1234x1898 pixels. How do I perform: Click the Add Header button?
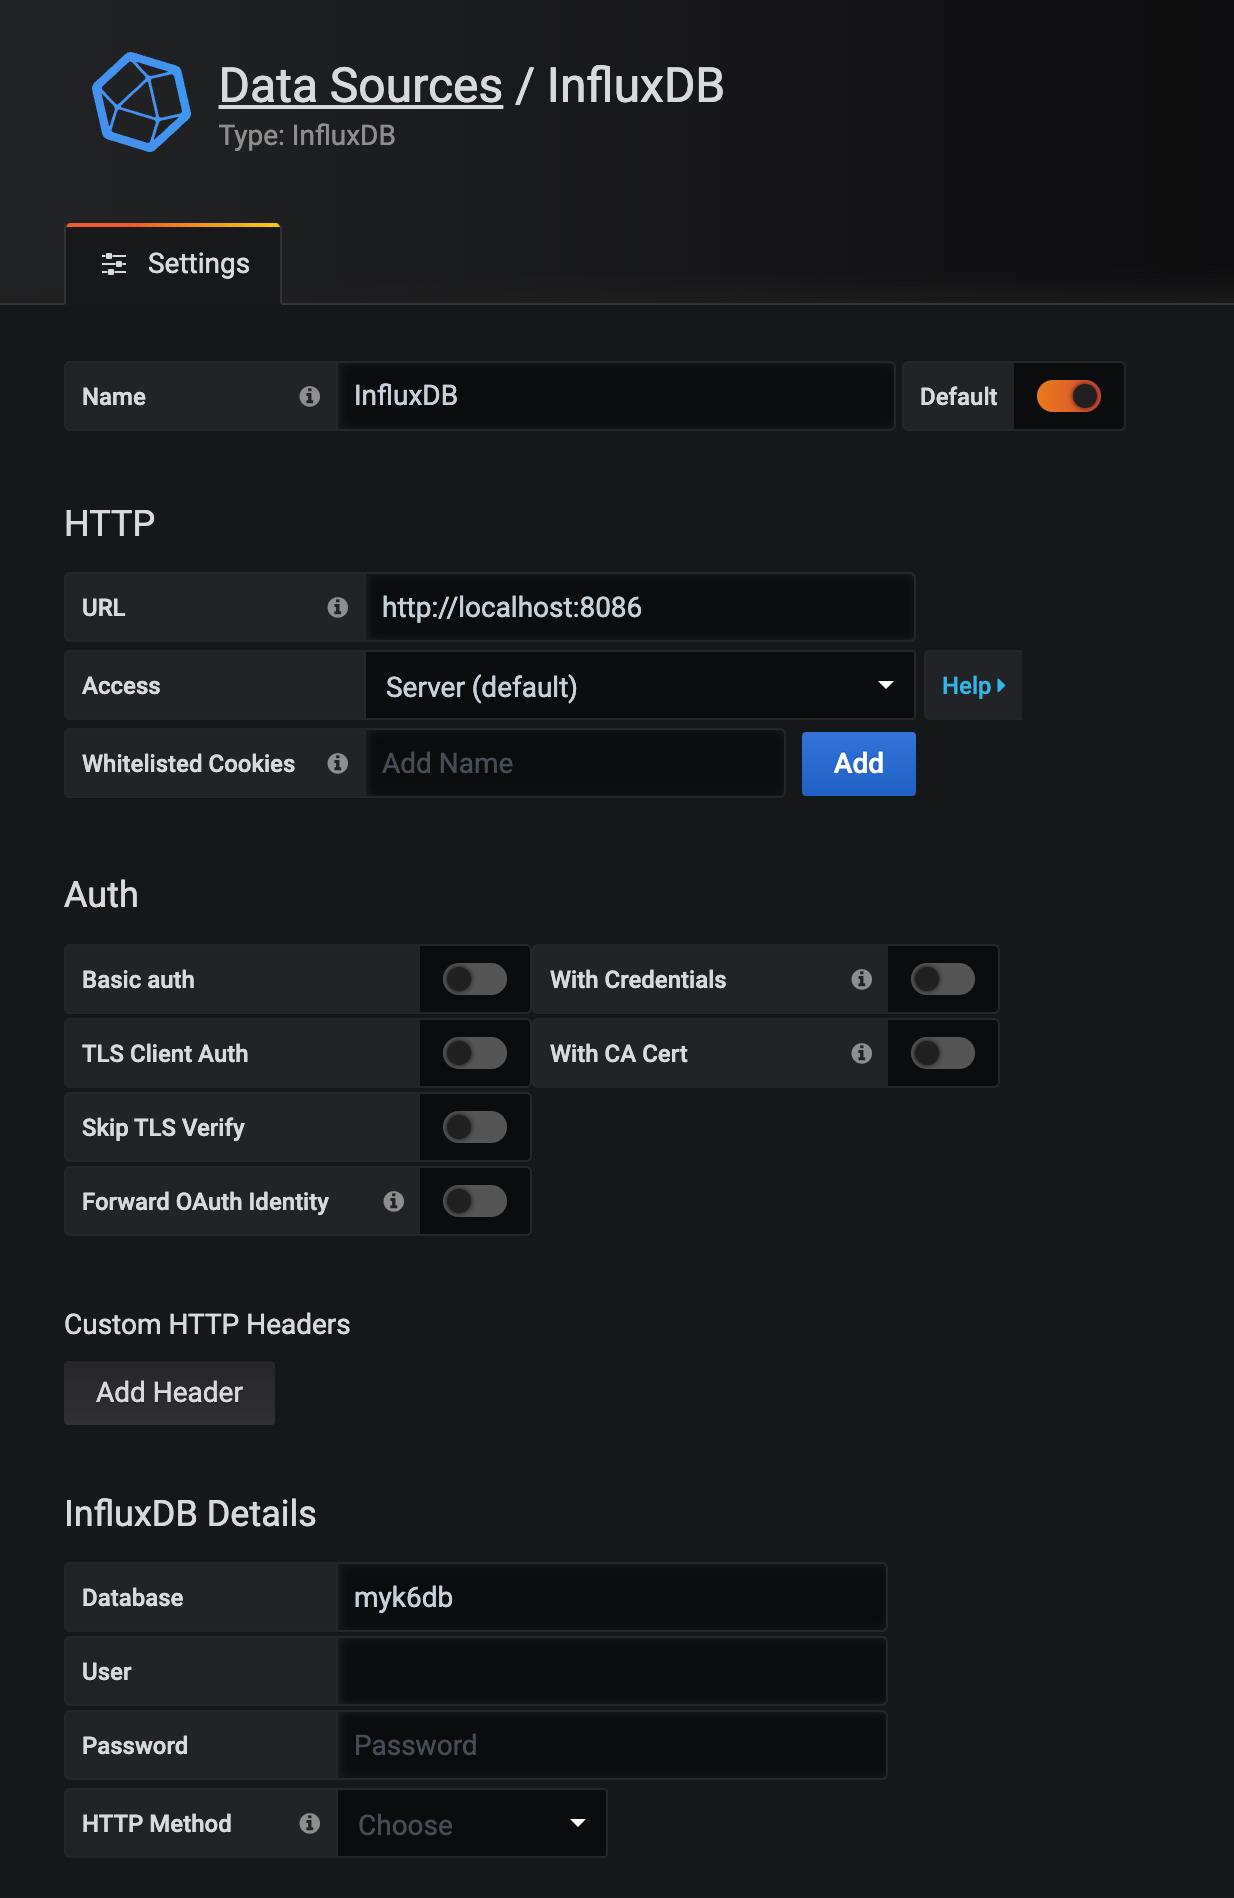[170, 1393]
